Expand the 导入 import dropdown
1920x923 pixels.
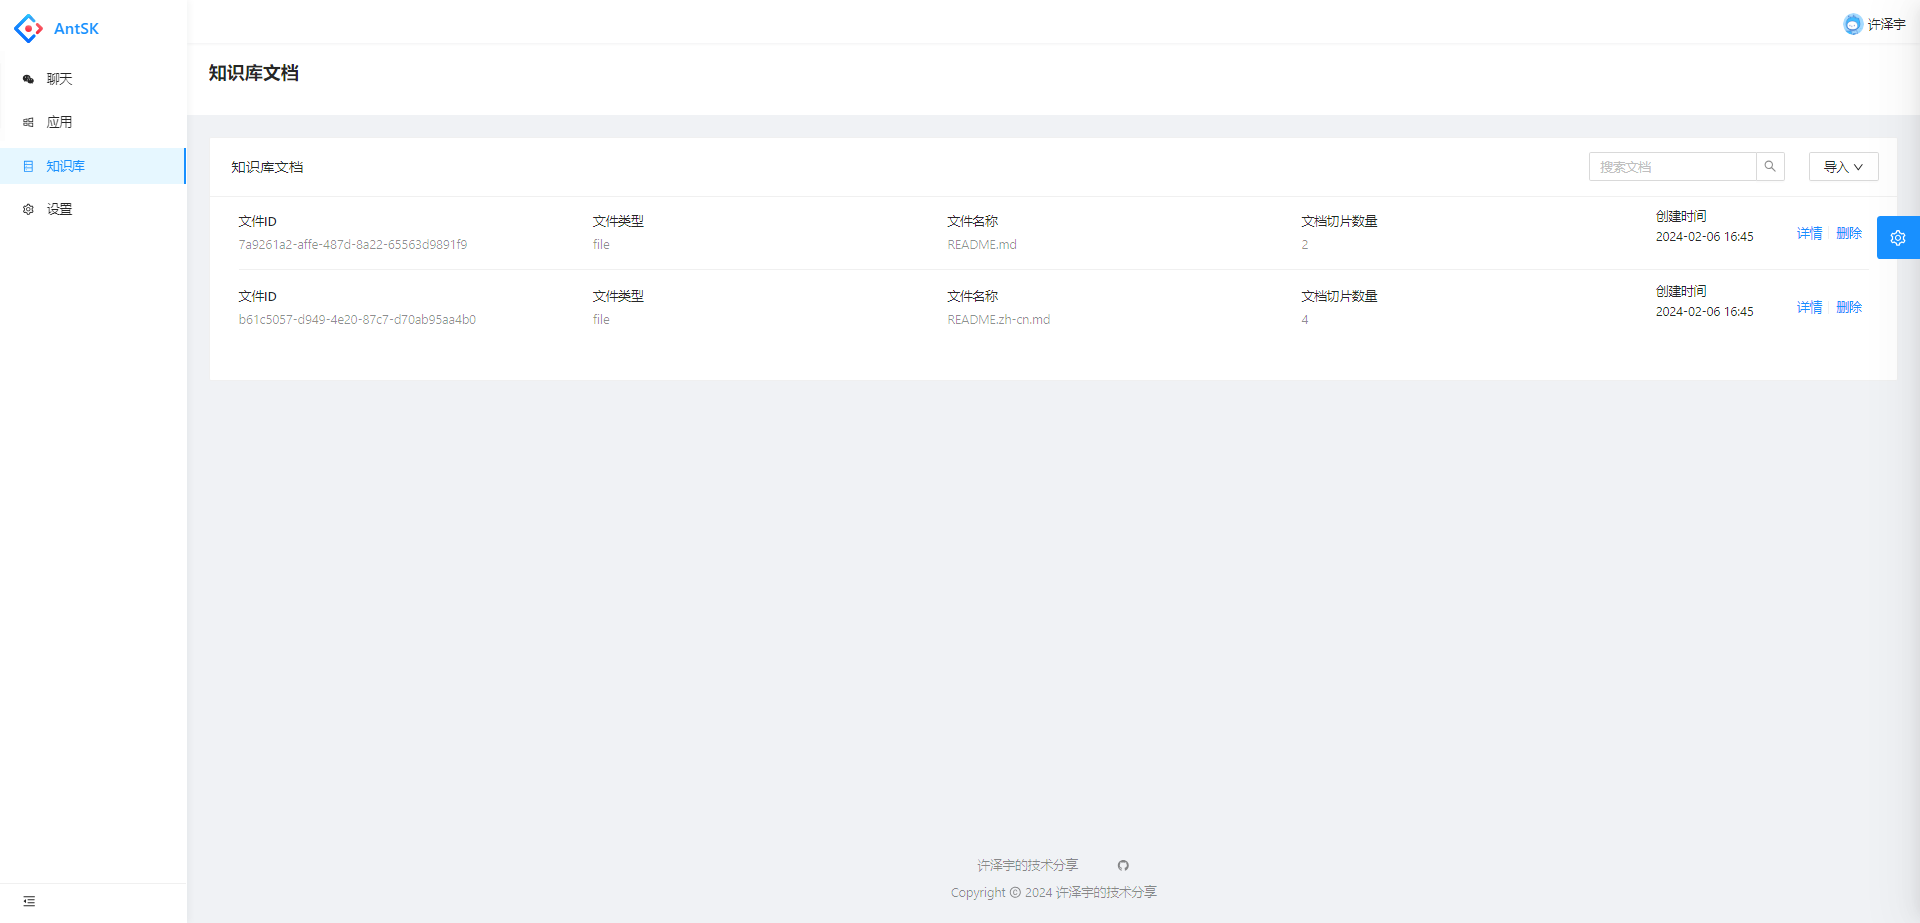pyautogui.click(x=1842, y=167)
